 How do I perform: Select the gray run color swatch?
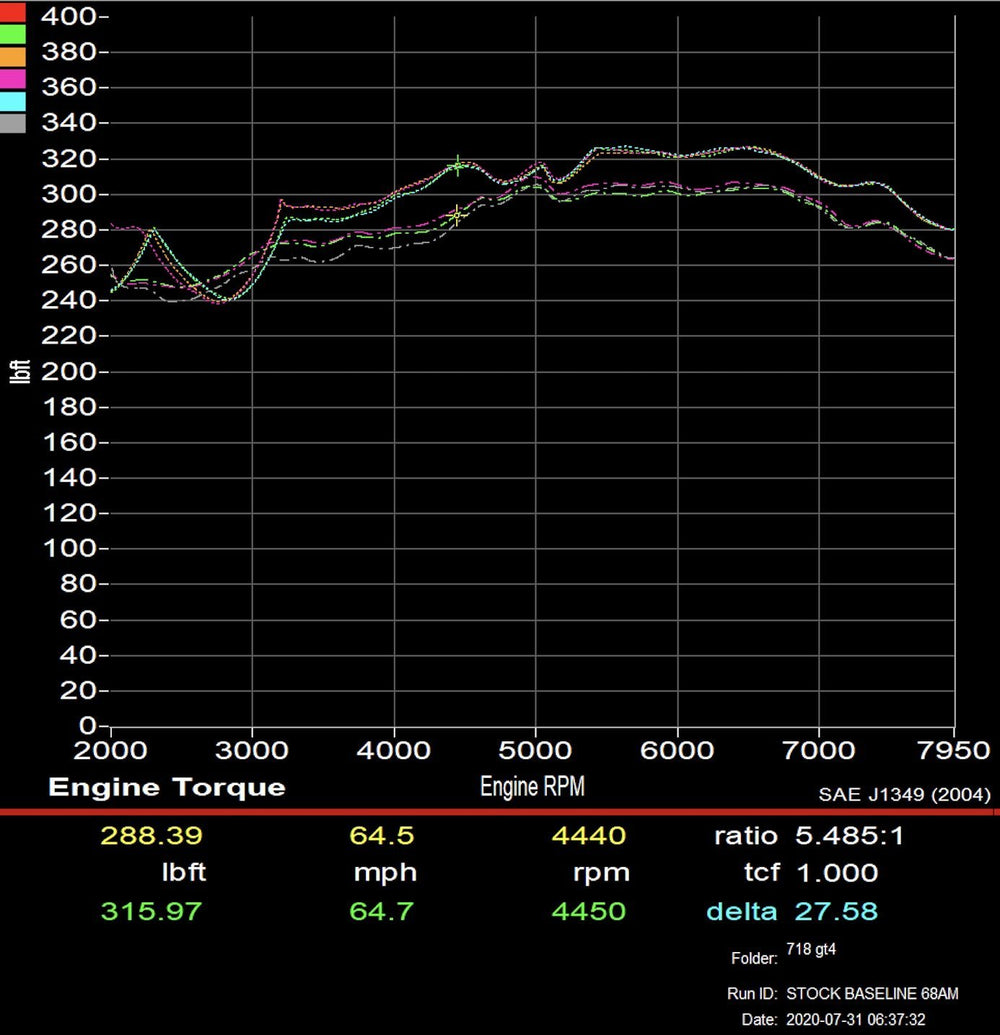click(x=11, y=123)
